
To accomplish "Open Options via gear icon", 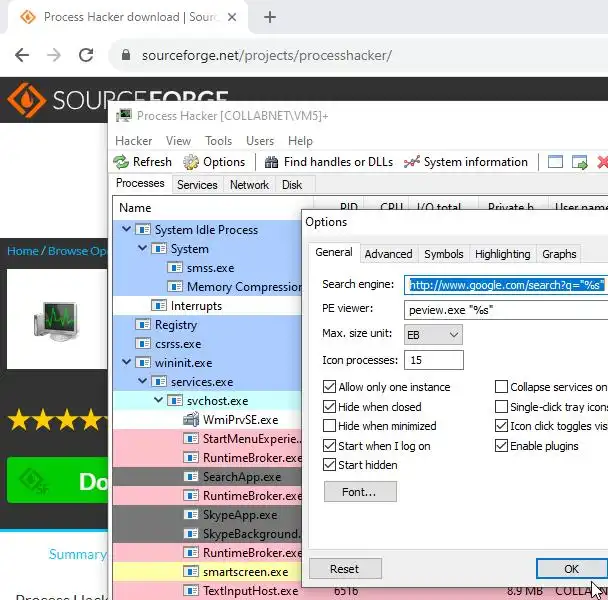I will 191,162.
